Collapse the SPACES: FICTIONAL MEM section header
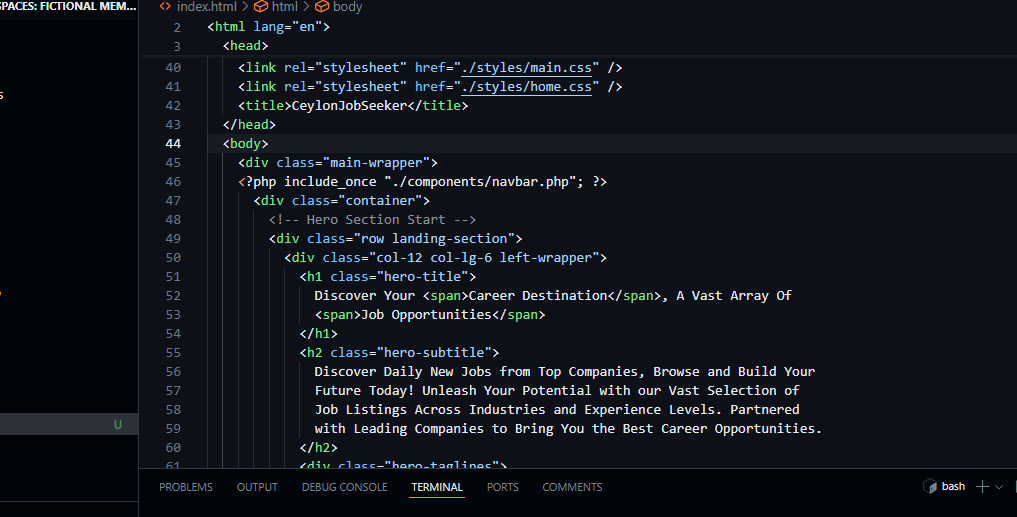The height and width of the screenshot is (517, 1017). [x=68, y=7]
